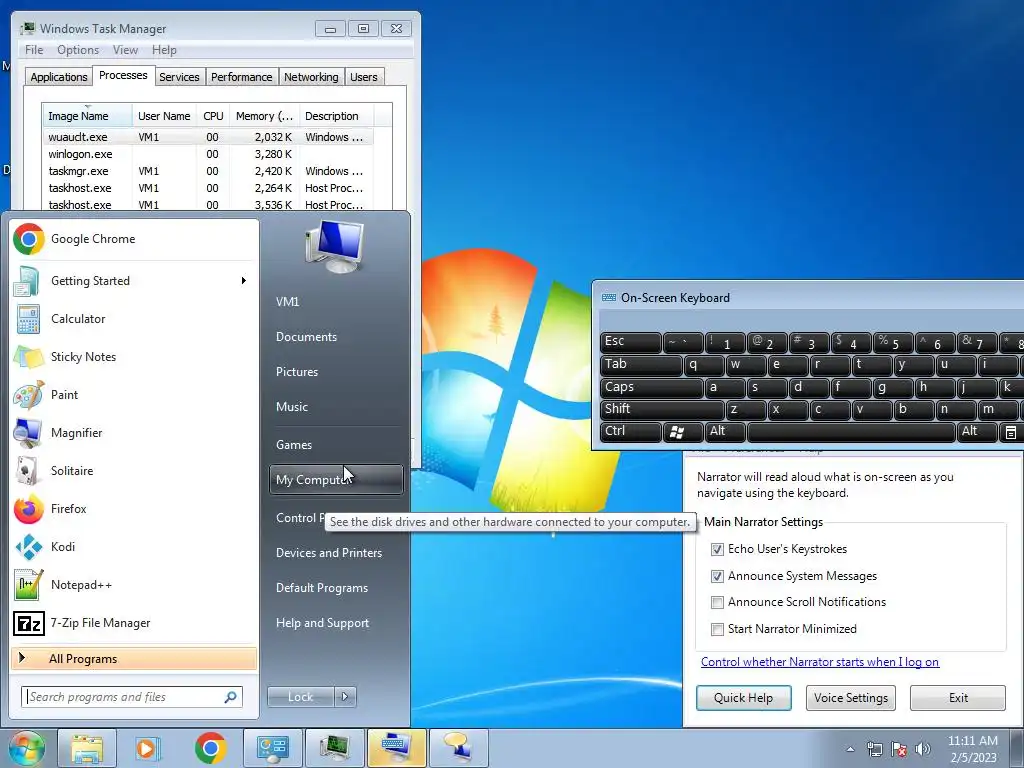This screenshot has height=768, width=1024.
Task: Launch Paint from Start menu
Action: coord(134,394)
